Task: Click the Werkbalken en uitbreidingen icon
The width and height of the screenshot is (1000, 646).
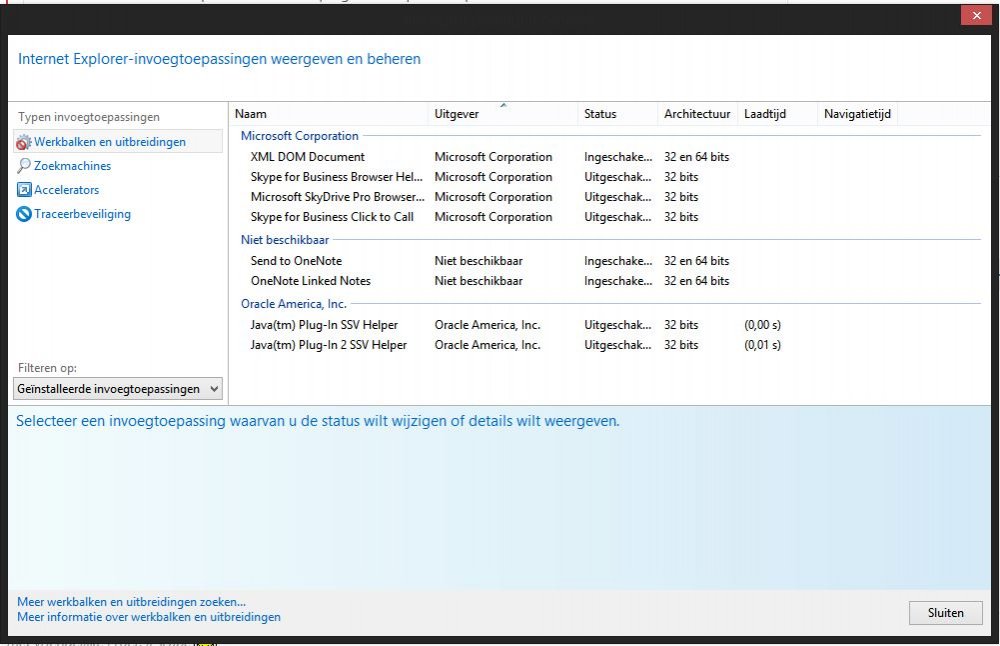Action: [24, 142]
